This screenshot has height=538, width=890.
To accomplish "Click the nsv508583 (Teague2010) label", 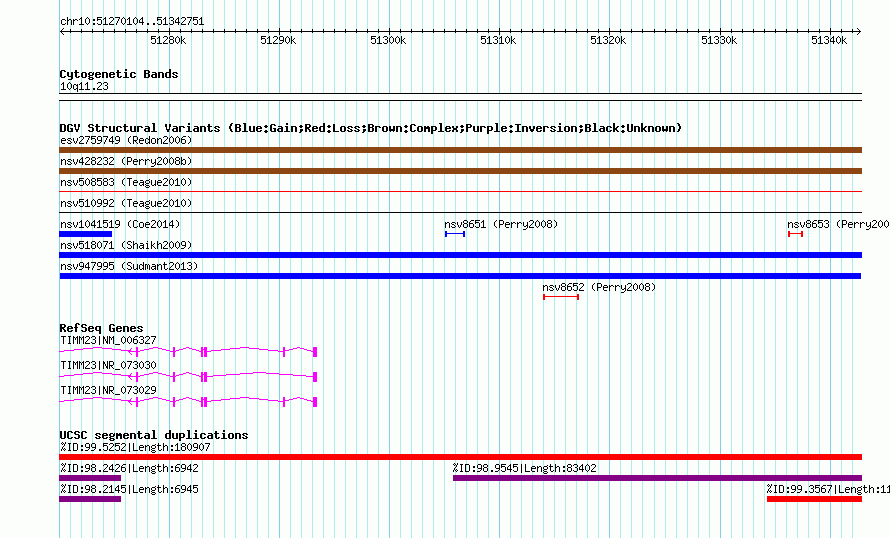I will tap(126, 182).
